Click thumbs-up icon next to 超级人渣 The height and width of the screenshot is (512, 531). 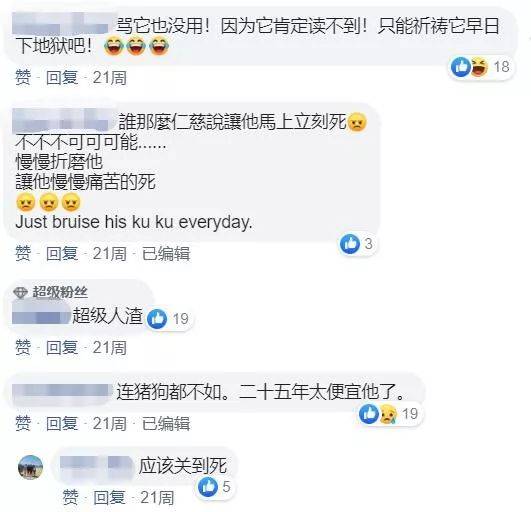[157, 319]
